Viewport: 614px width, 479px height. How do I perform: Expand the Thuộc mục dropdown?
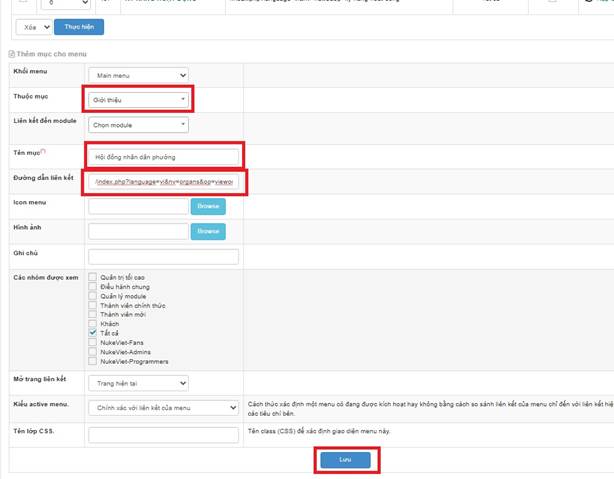point(138,100)
